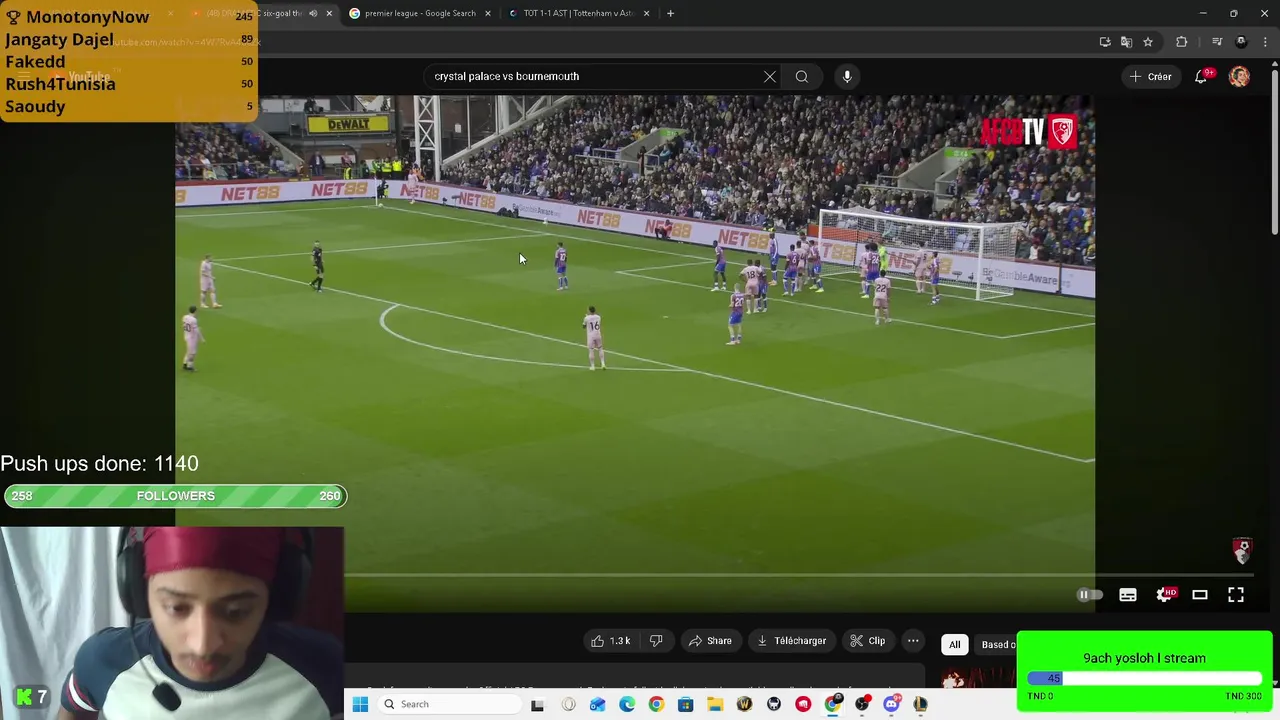Clear the YouTube search box text
This screenshot has width=1280, height=720.
click(x=770, y=76)
